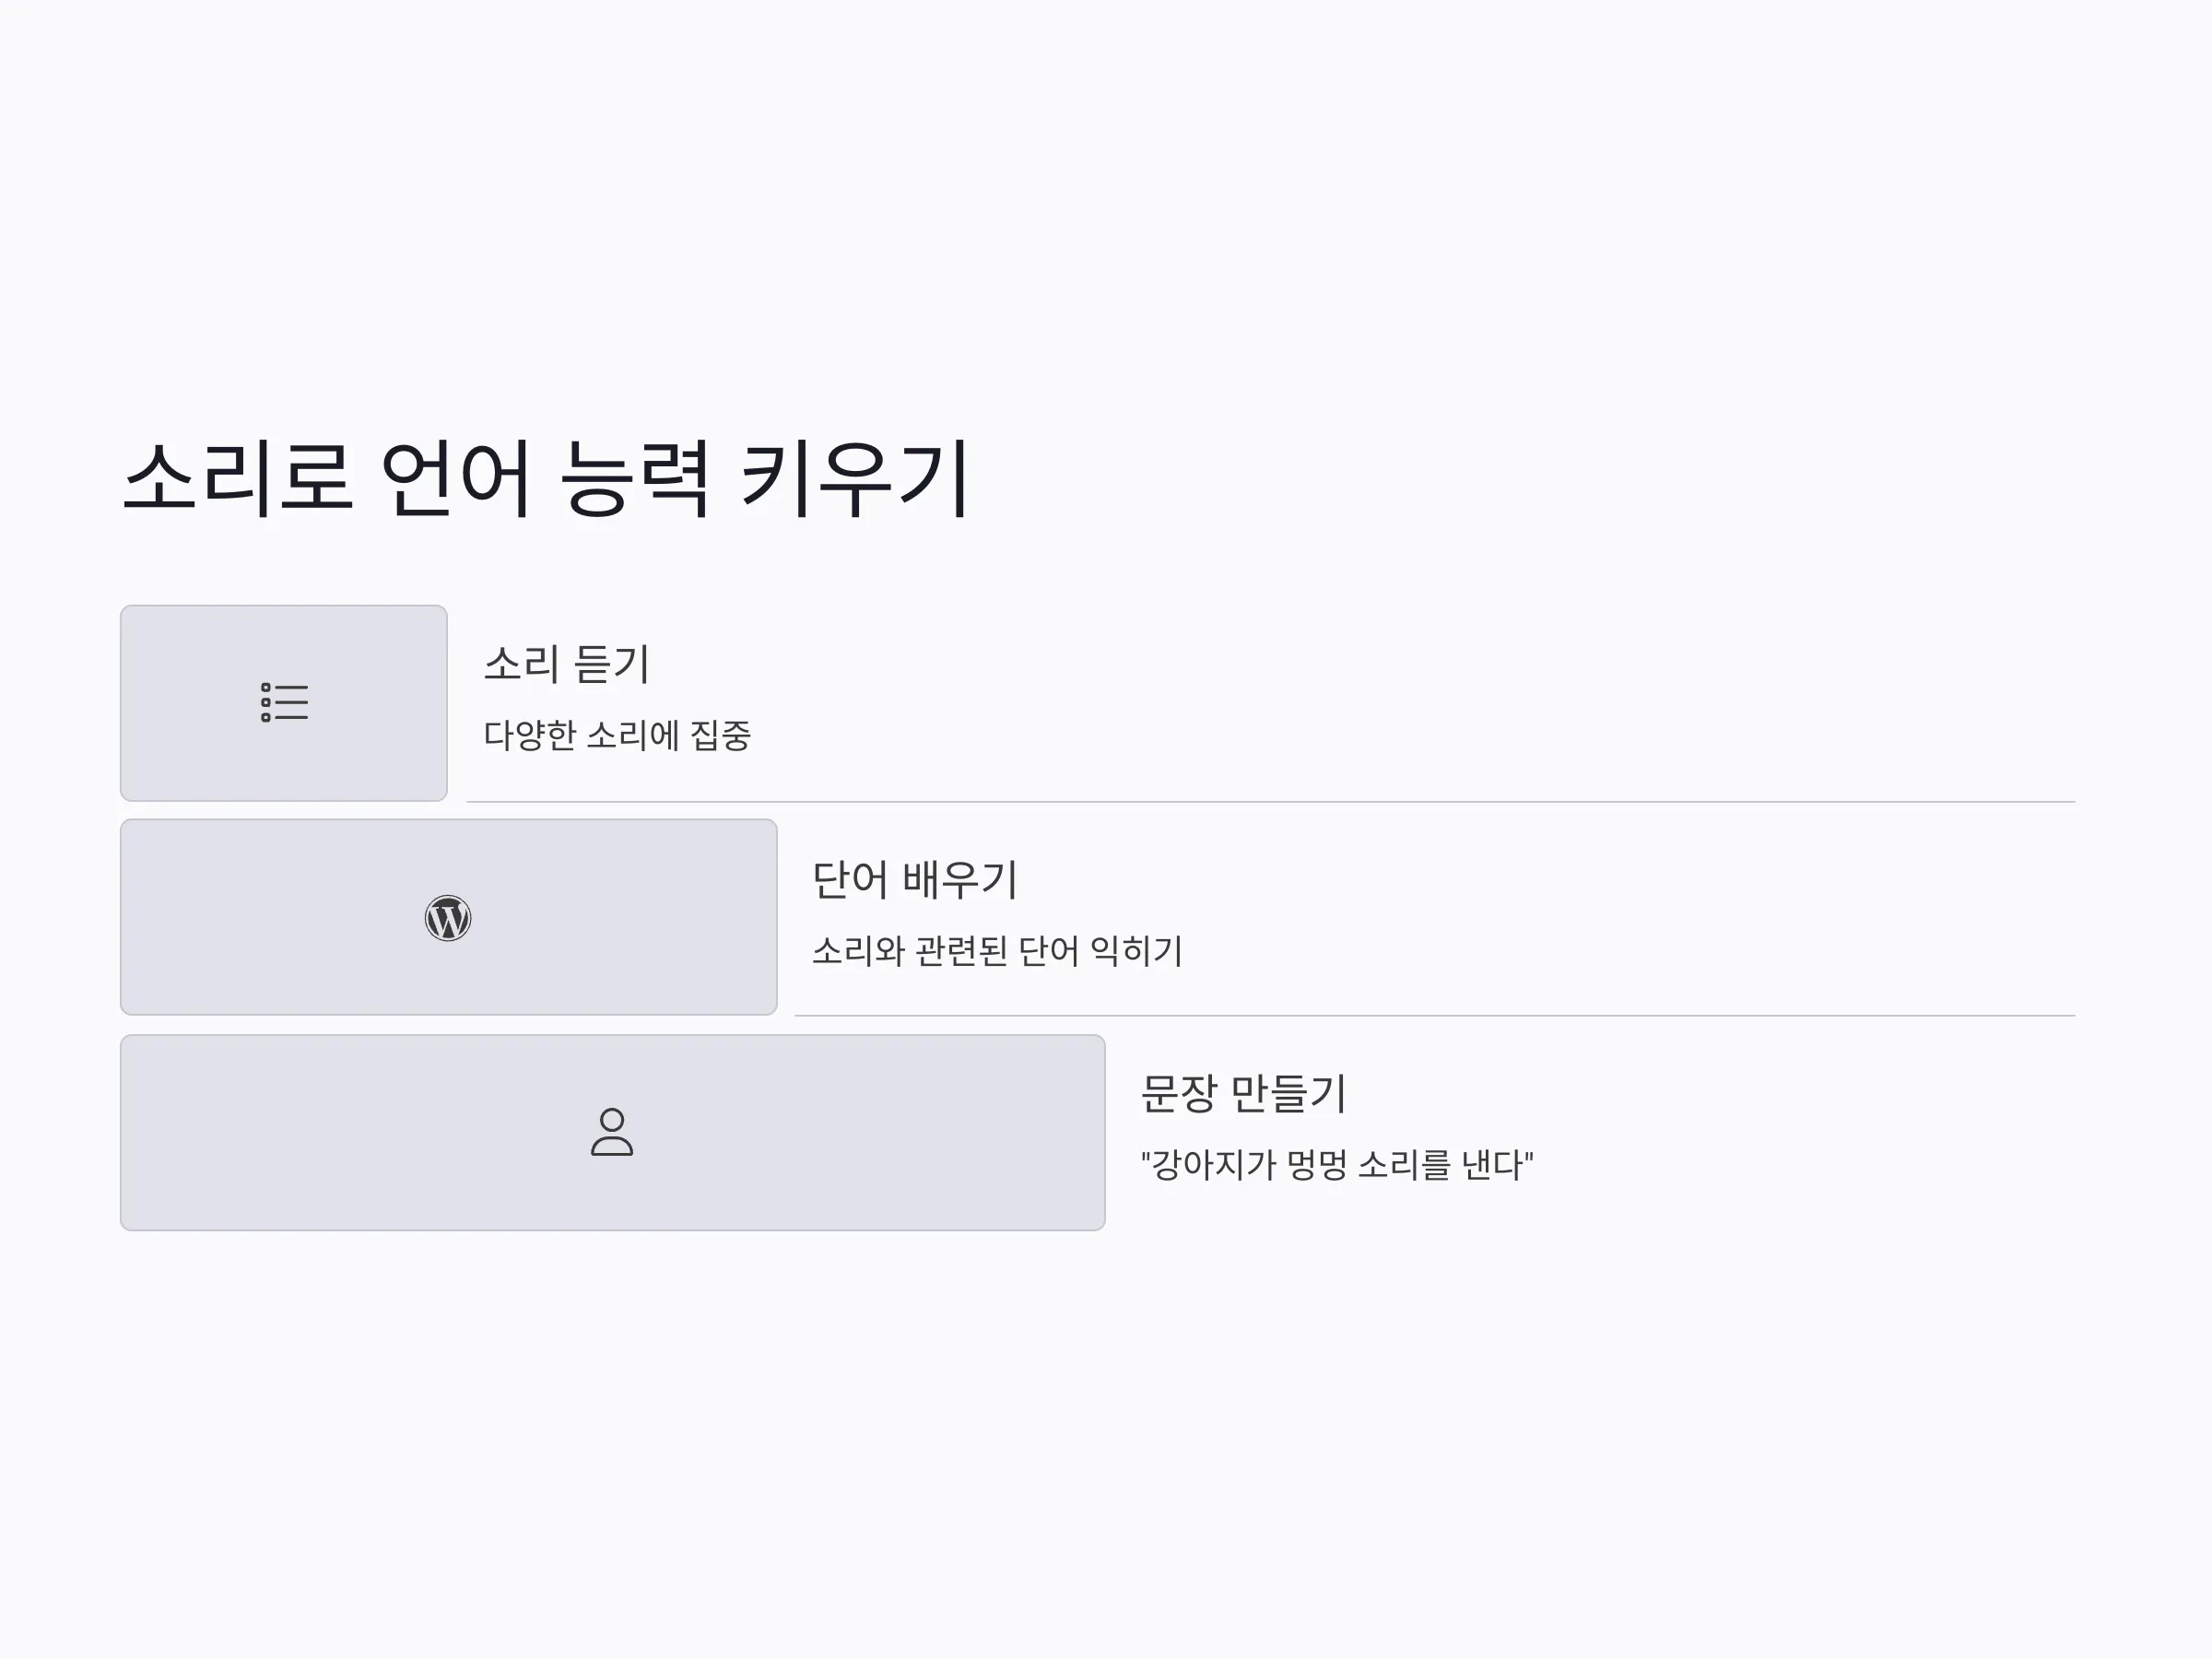
Task: Select the person silhouette icon
Action: pyautogui.click(x=612, y=1132)
